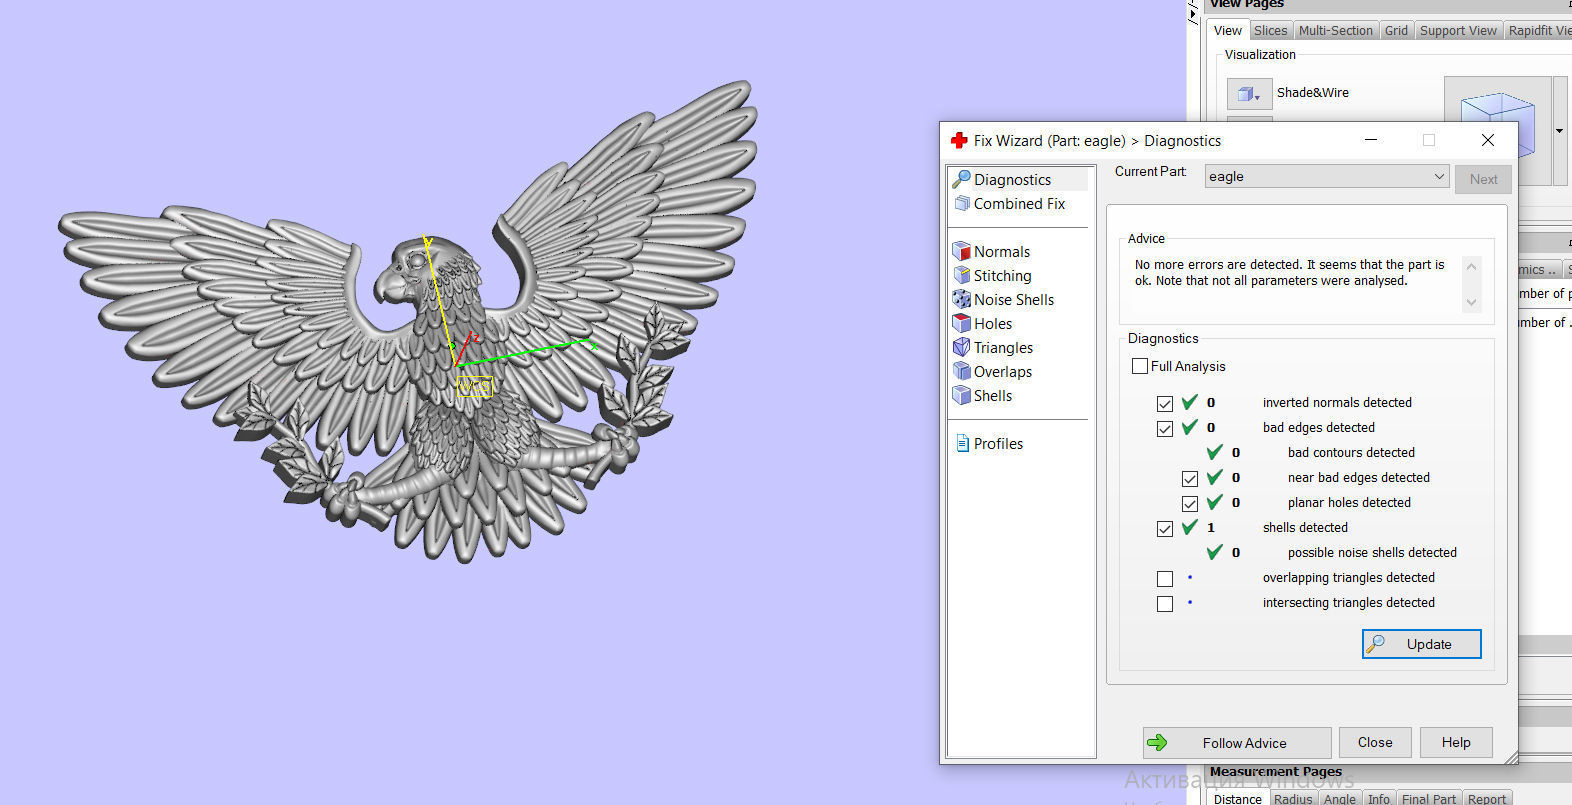Toggle near bad edges detection checkbox
Screen dimensions: 1572x805
1189,478
